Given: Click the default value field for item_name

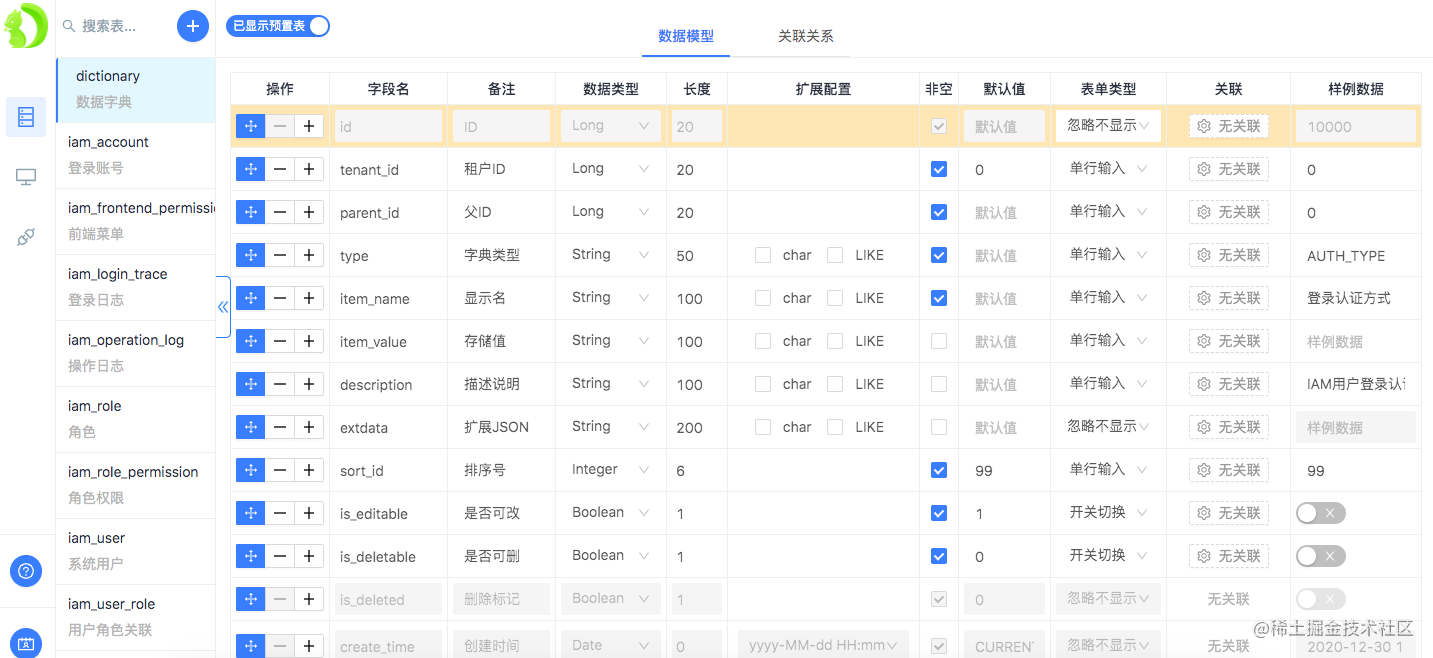Looking at the screenshot, I should pyautogui.click(x=1004, y=299).
